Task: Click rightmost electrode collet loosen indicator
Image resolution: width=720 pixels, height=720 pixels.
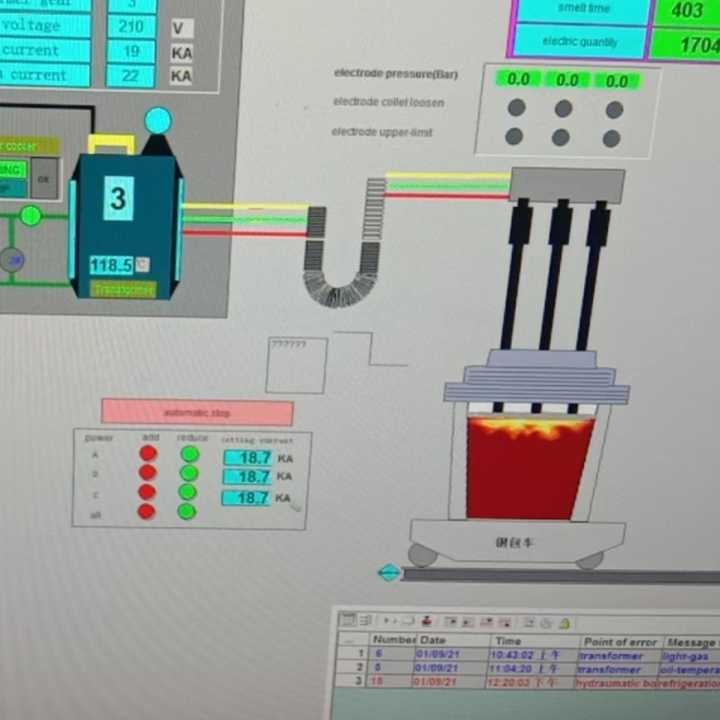Action: click(614, 110)
